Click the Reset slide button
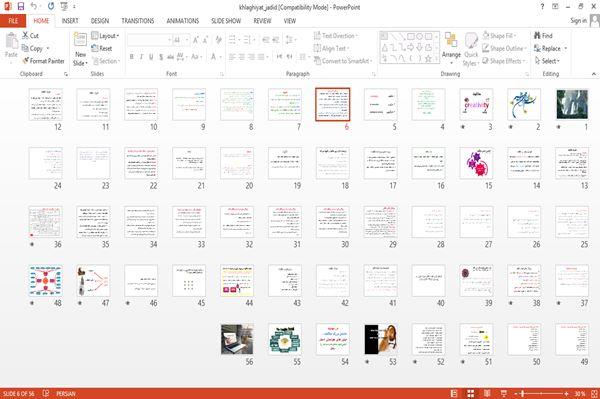 pos(102,48)
